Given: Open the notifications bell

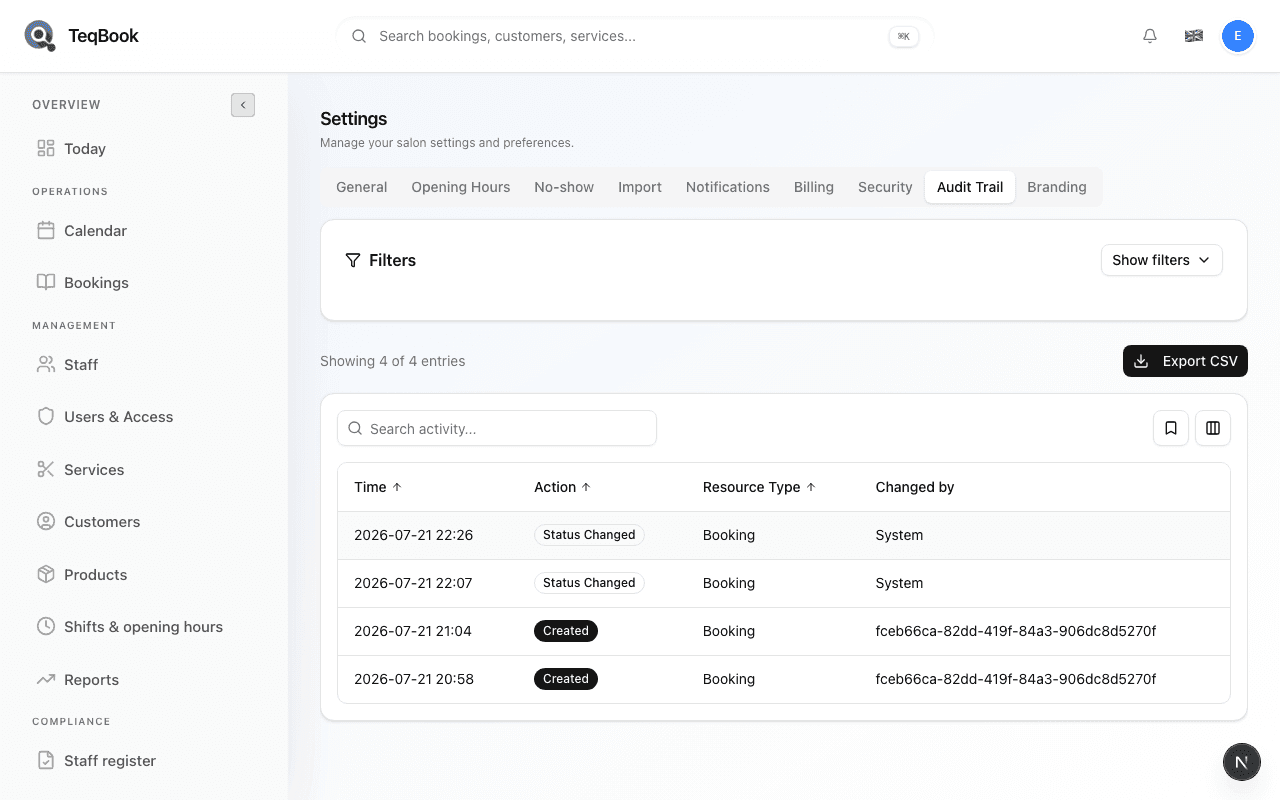Looking at the screenshot, I should (1150, 36).
